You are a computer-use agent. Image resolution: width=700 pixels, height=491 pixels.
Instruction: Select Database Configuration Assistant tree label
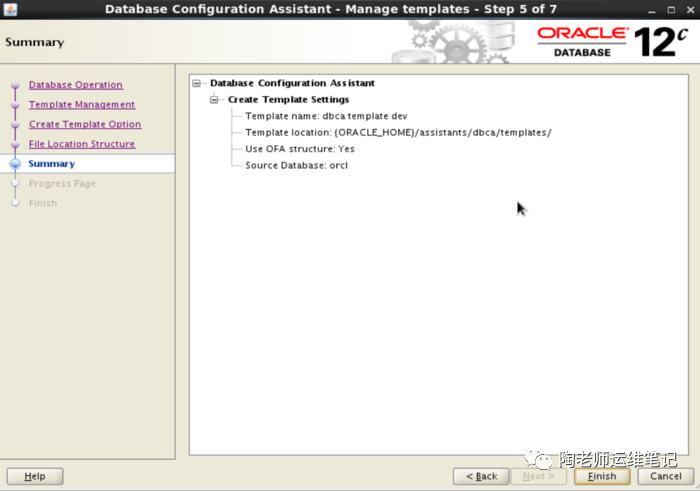pos(292,83)
